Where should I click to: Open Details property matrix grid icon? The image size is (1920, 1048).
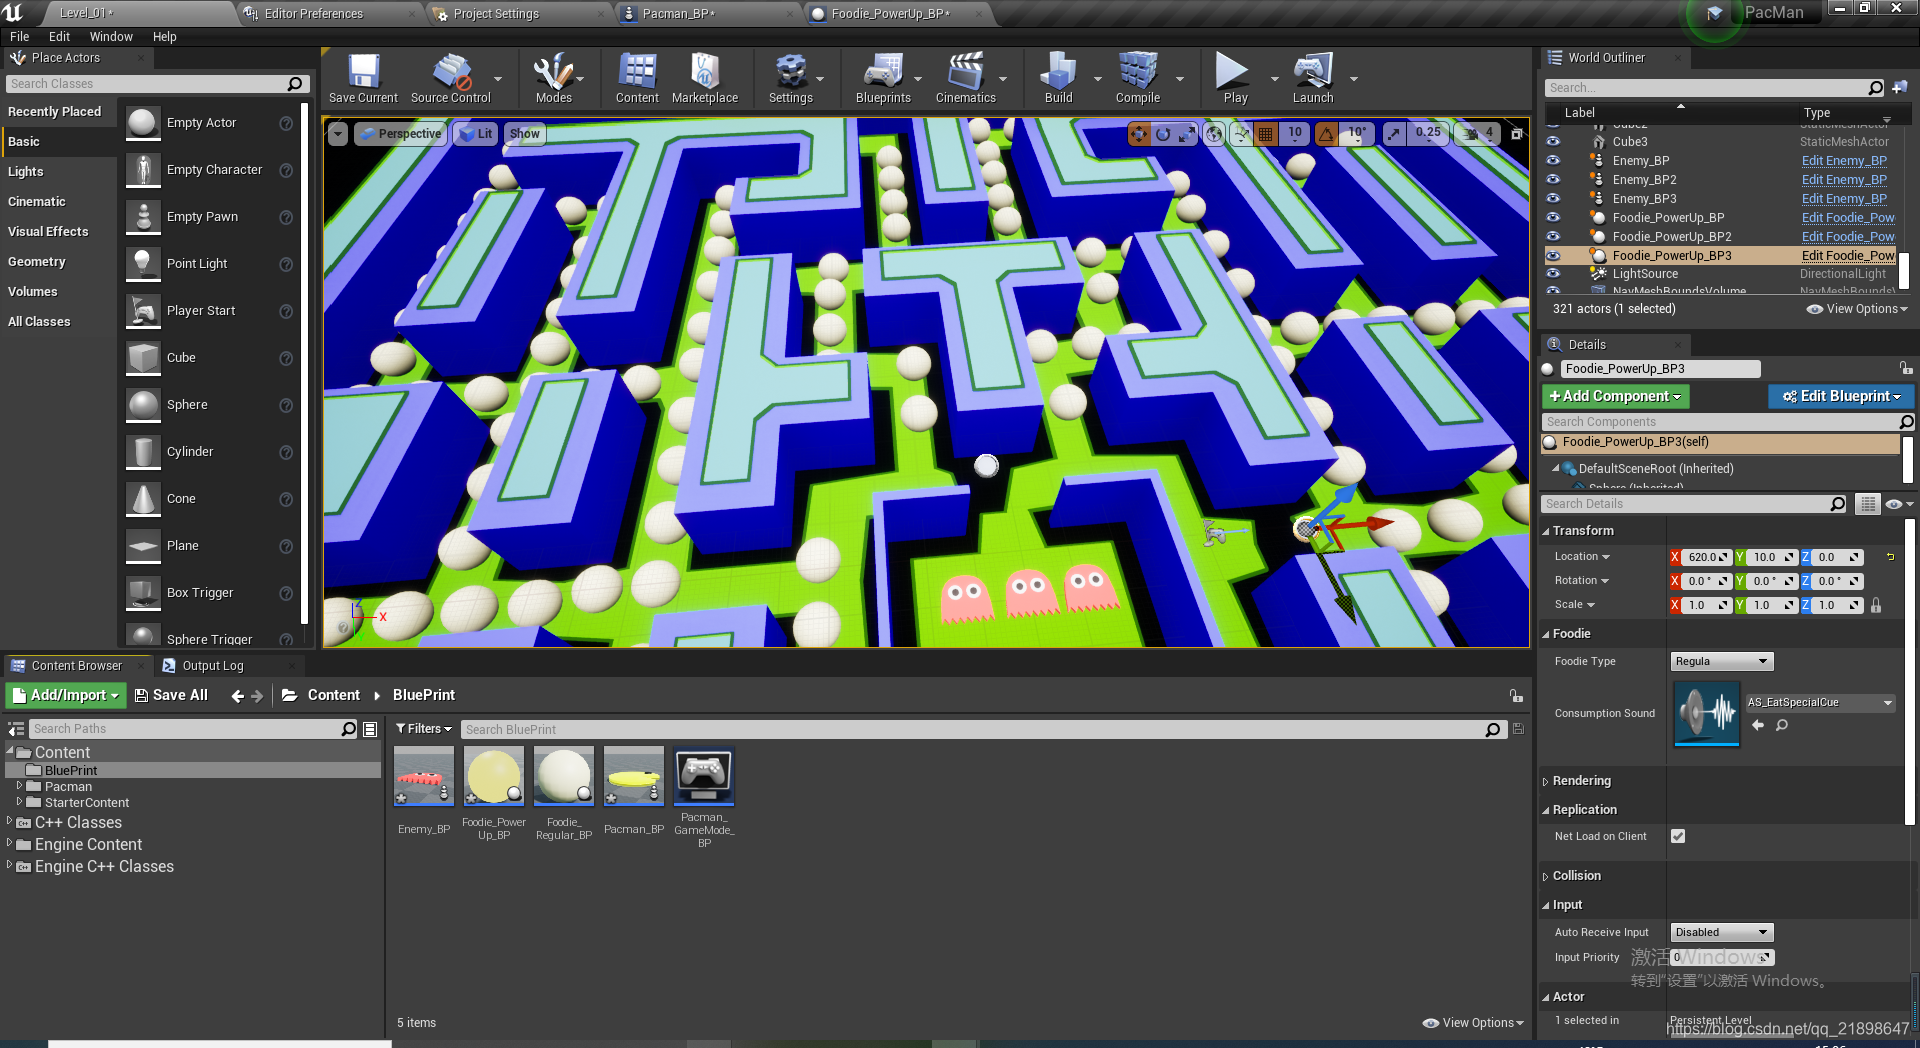(x=1867, y=504)
